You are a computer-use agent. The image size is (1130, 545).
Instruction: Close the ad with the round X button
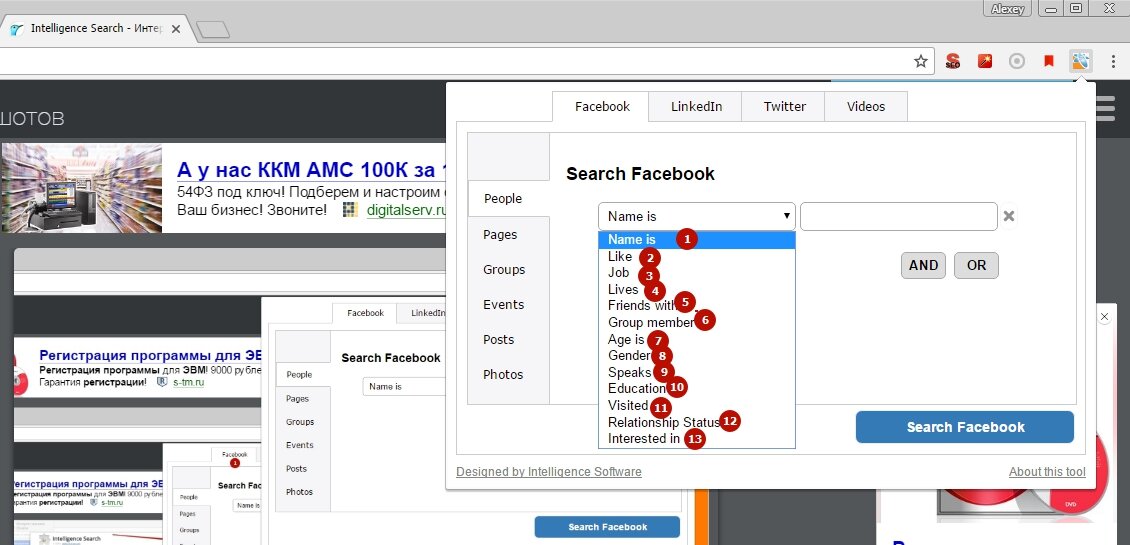point(1104,317)
